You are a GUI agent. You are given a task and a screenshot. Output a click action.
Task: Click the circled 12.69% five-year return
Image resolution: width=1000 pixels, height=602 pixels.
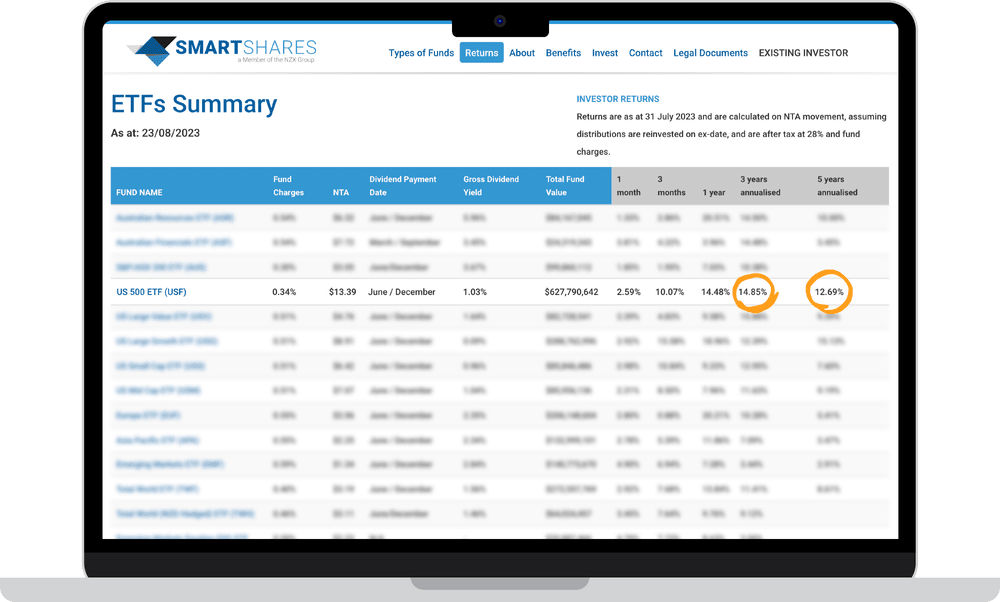pos(828,291)
